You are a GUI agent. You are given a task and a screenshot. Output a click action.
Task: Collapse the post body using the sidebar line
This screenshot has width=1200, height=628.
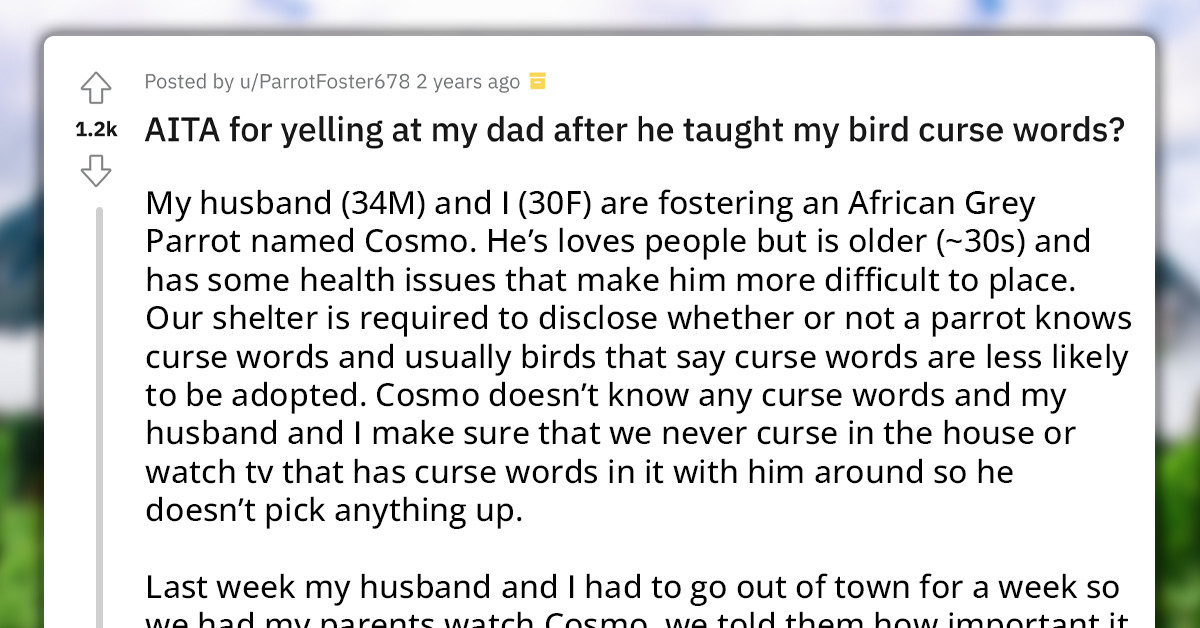click(99, 400)
